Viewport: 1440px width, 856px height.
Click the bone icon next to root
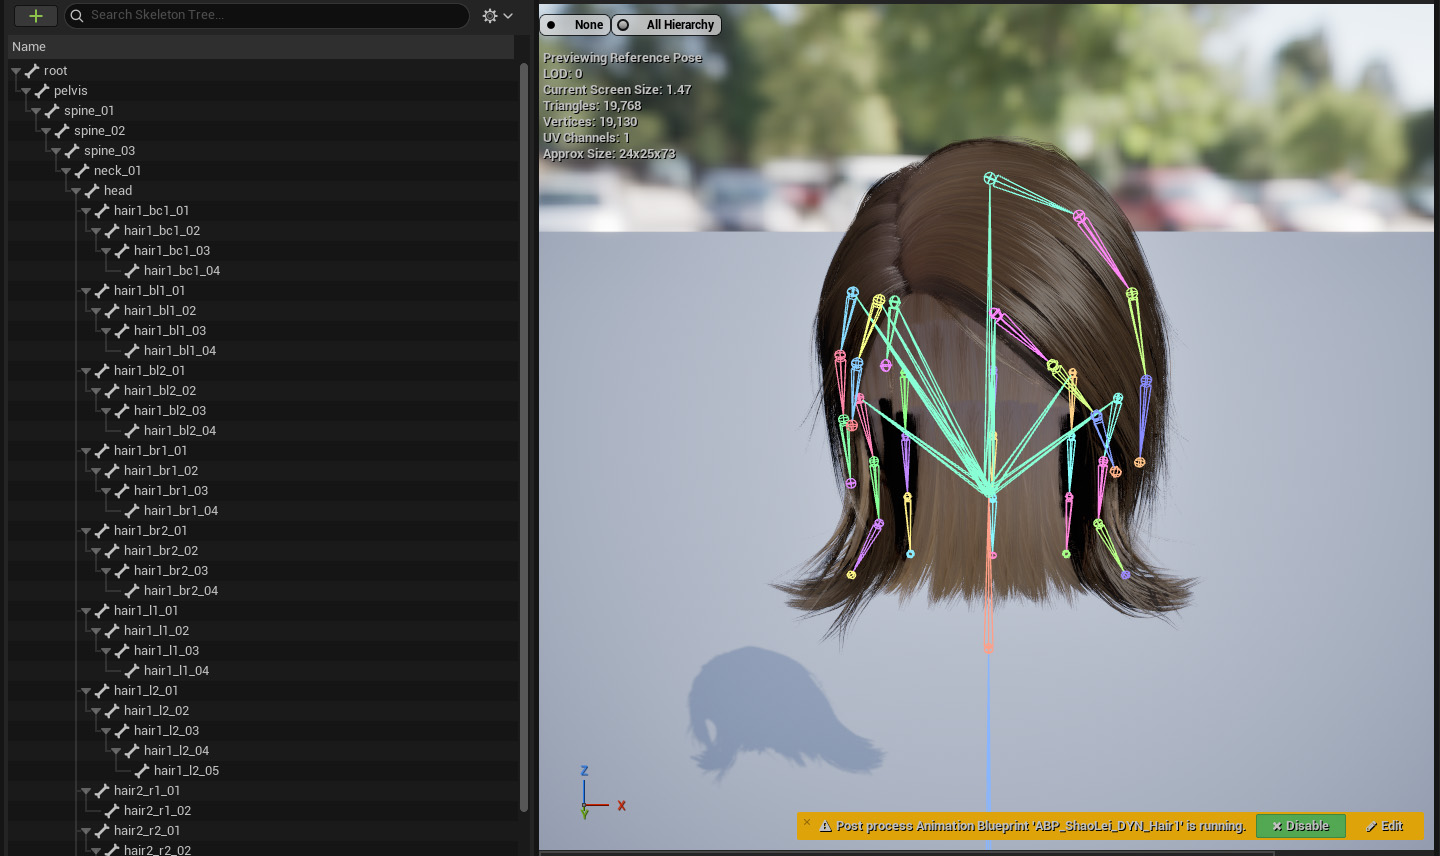click(x=32, y=71)
